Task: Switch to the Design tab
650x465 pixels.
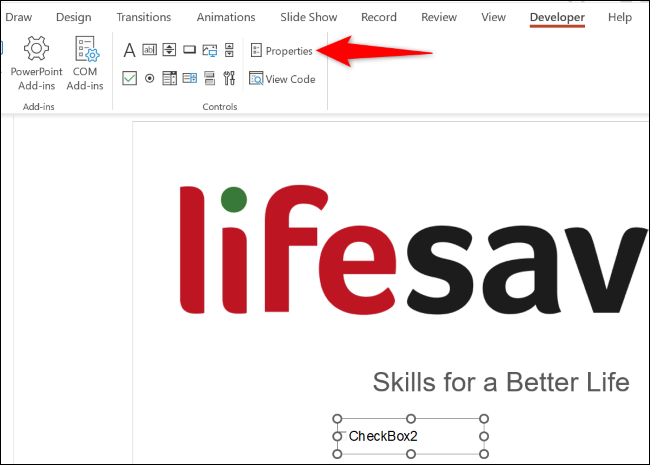Action: click(x=74, y=17)
